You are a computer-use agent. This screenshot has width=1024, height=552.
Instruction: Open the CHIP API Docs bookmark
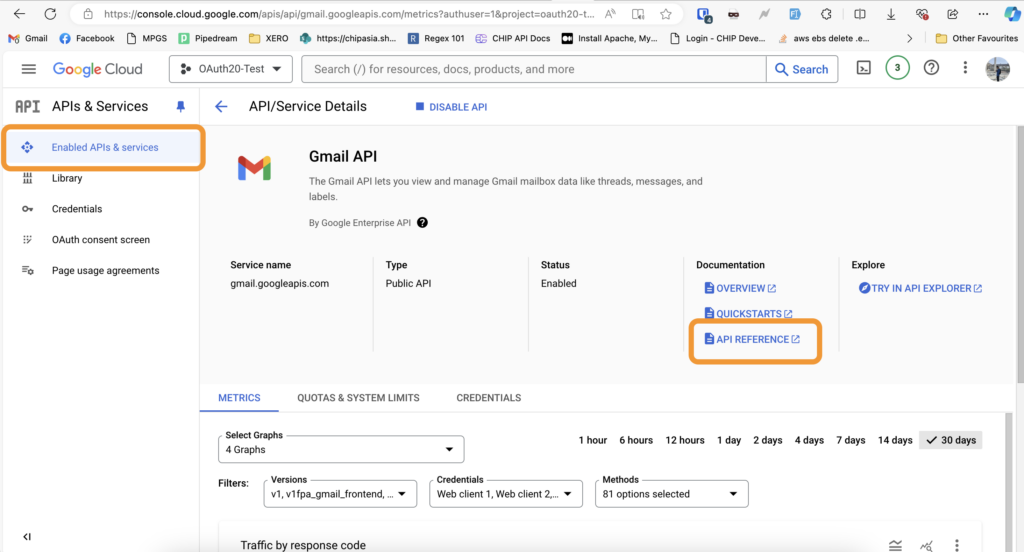tap(513, 39)
